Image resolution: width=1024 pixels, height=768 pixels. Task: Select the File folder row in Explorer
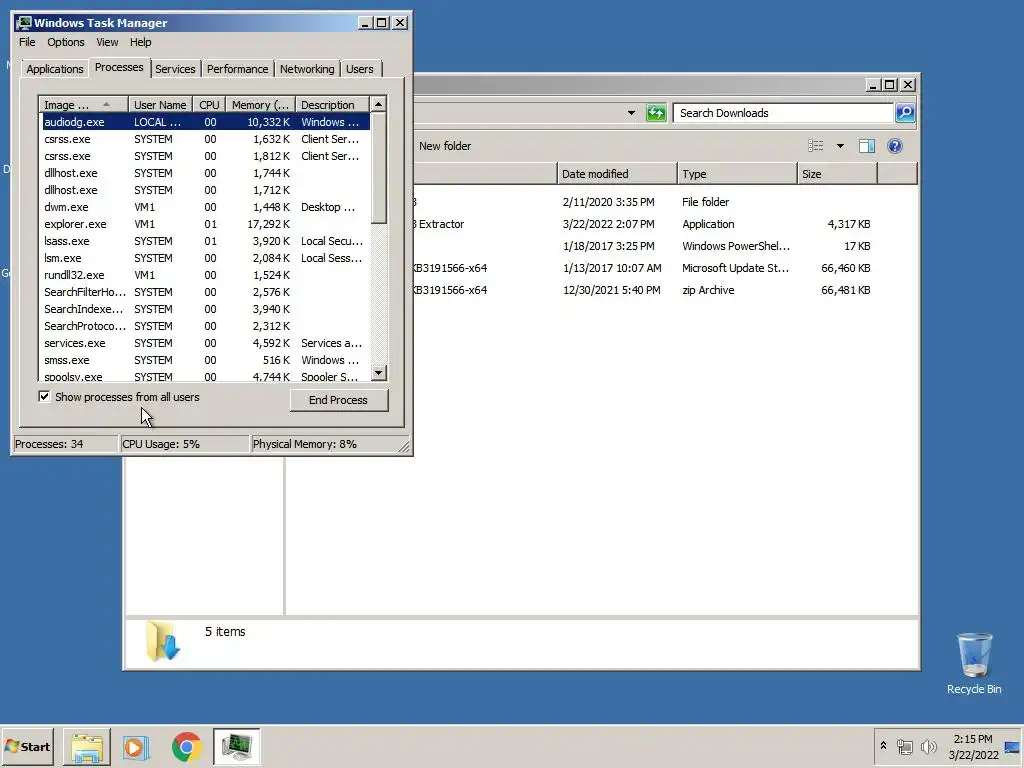tap(647, 202)
